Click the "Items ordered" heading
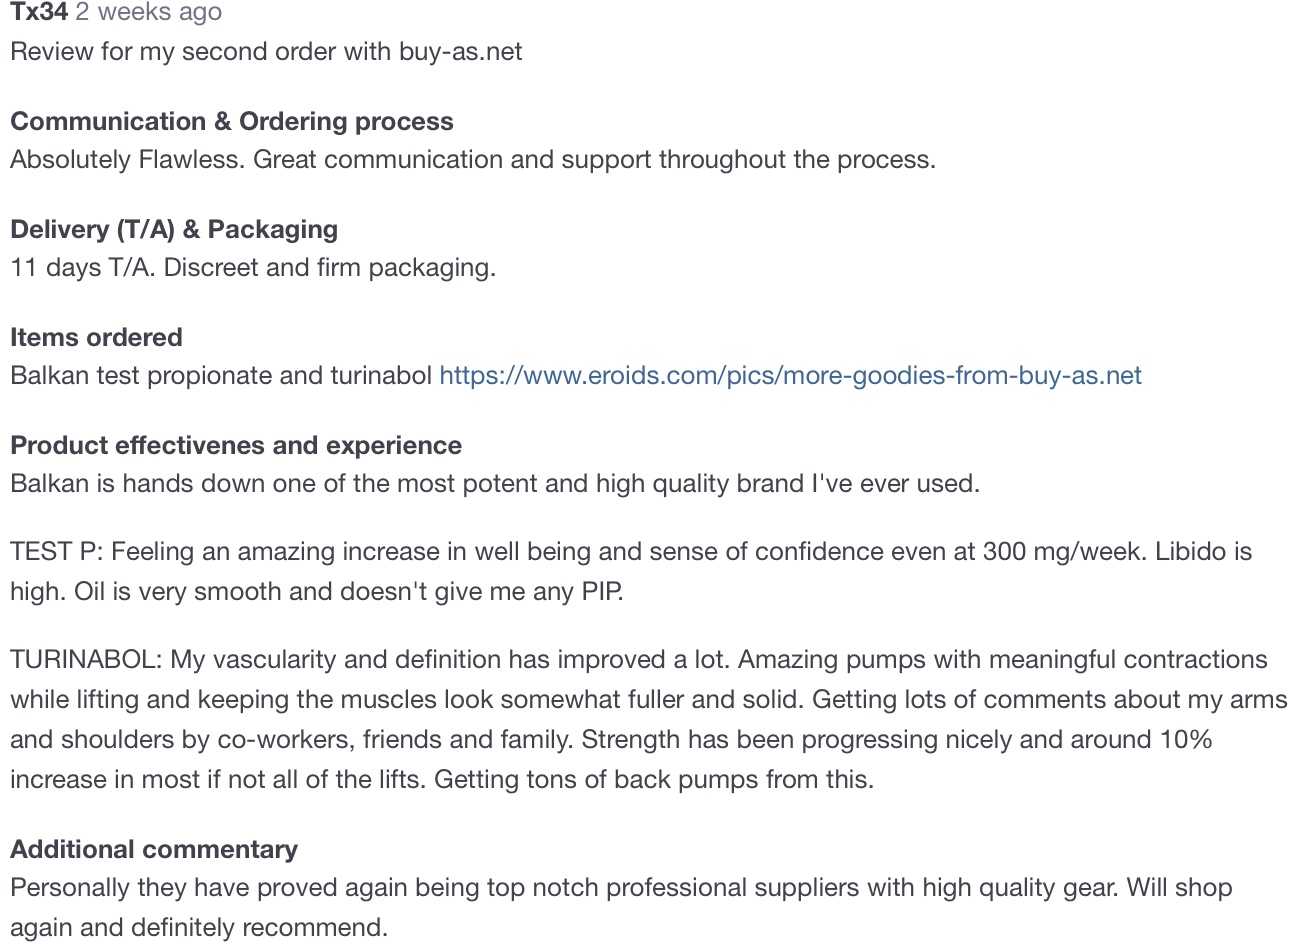1298x950 pixels. [x=96, y=338]
